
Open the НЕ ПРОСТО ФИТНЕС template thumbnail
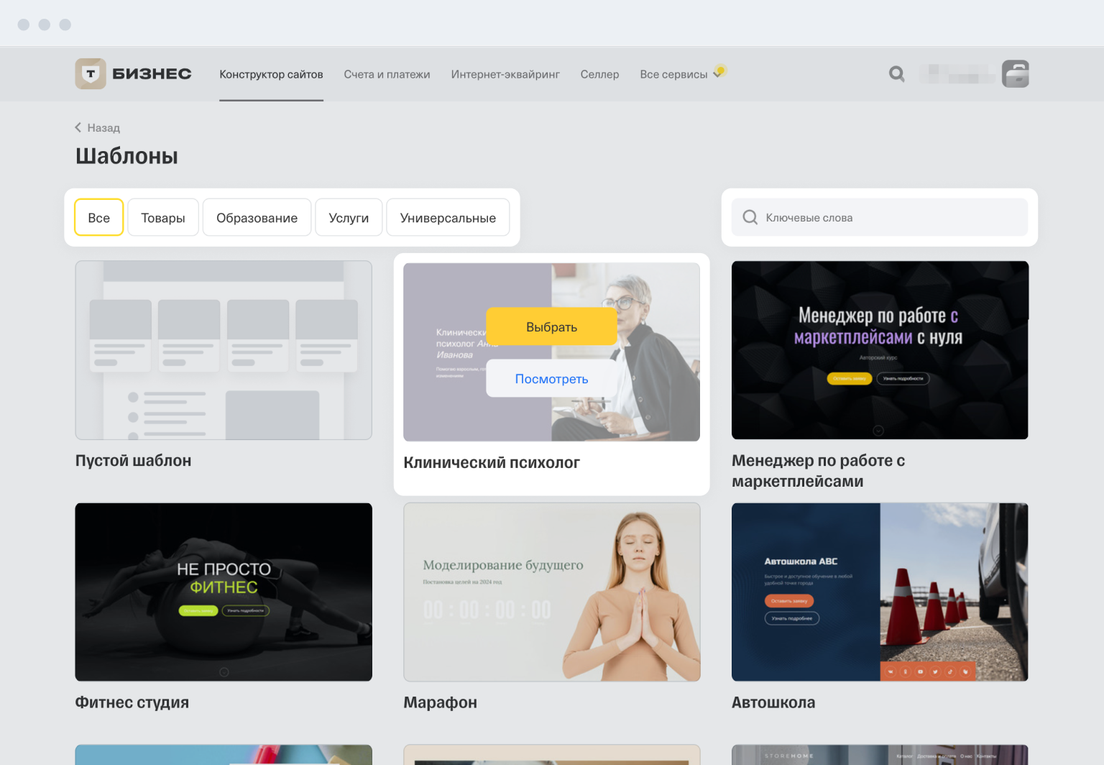(x=224, y=592)
